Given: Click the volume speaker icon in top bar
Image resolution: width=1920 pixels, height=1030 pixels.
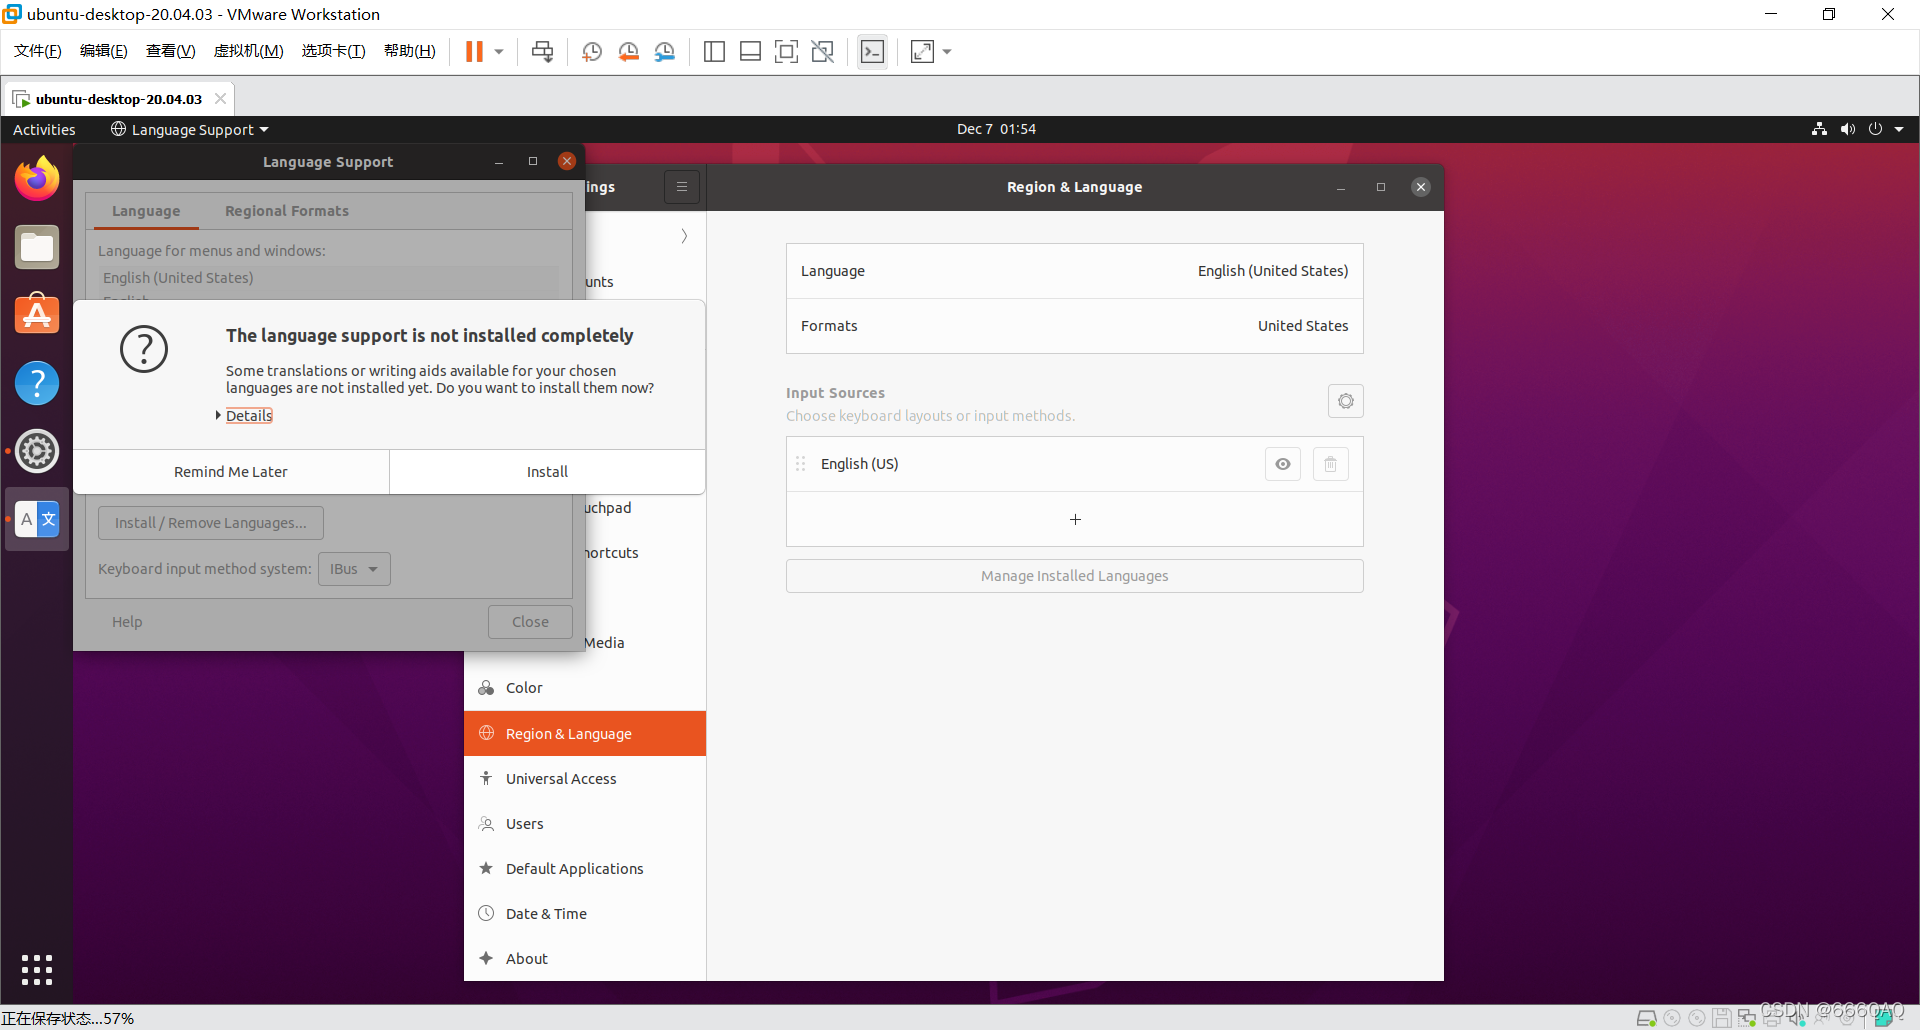Looking at the screenshot, I should [1847, 129].
